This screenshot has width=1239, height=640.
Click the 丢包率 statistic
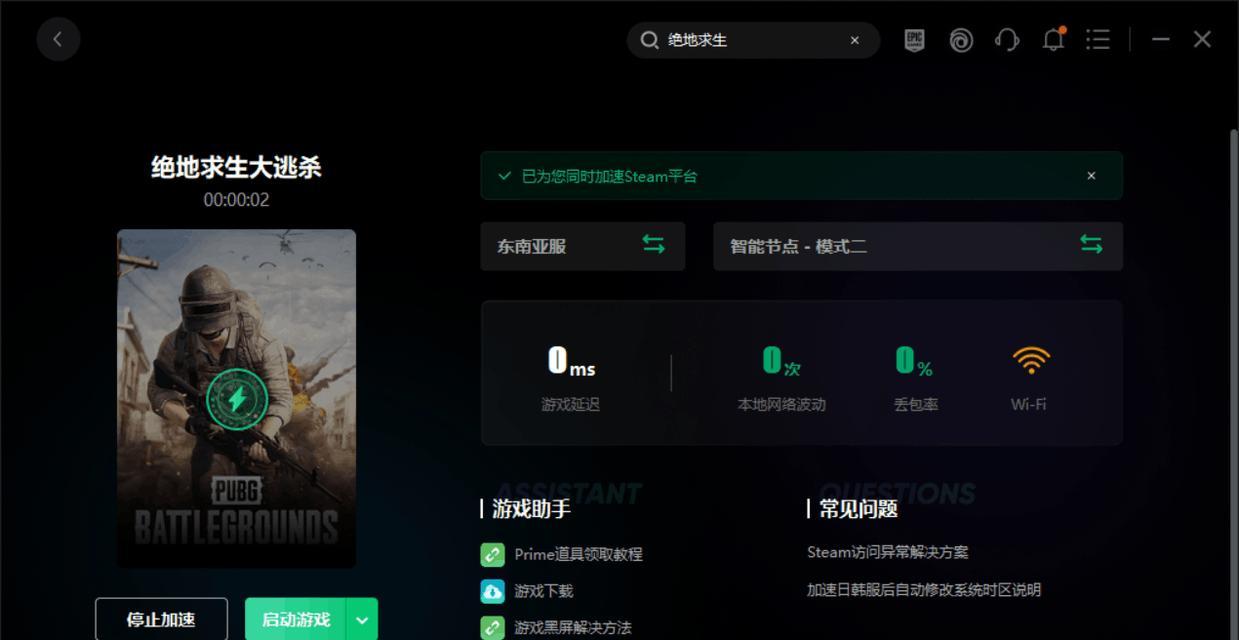[915, 378]
